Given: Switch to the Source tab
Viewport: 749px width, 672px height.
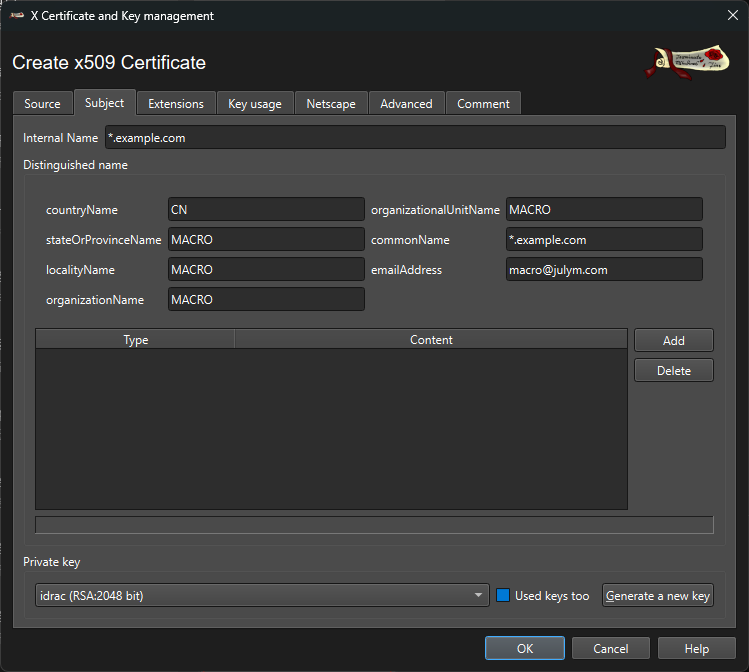Looking at the screenshot, I should coord(43,104).
